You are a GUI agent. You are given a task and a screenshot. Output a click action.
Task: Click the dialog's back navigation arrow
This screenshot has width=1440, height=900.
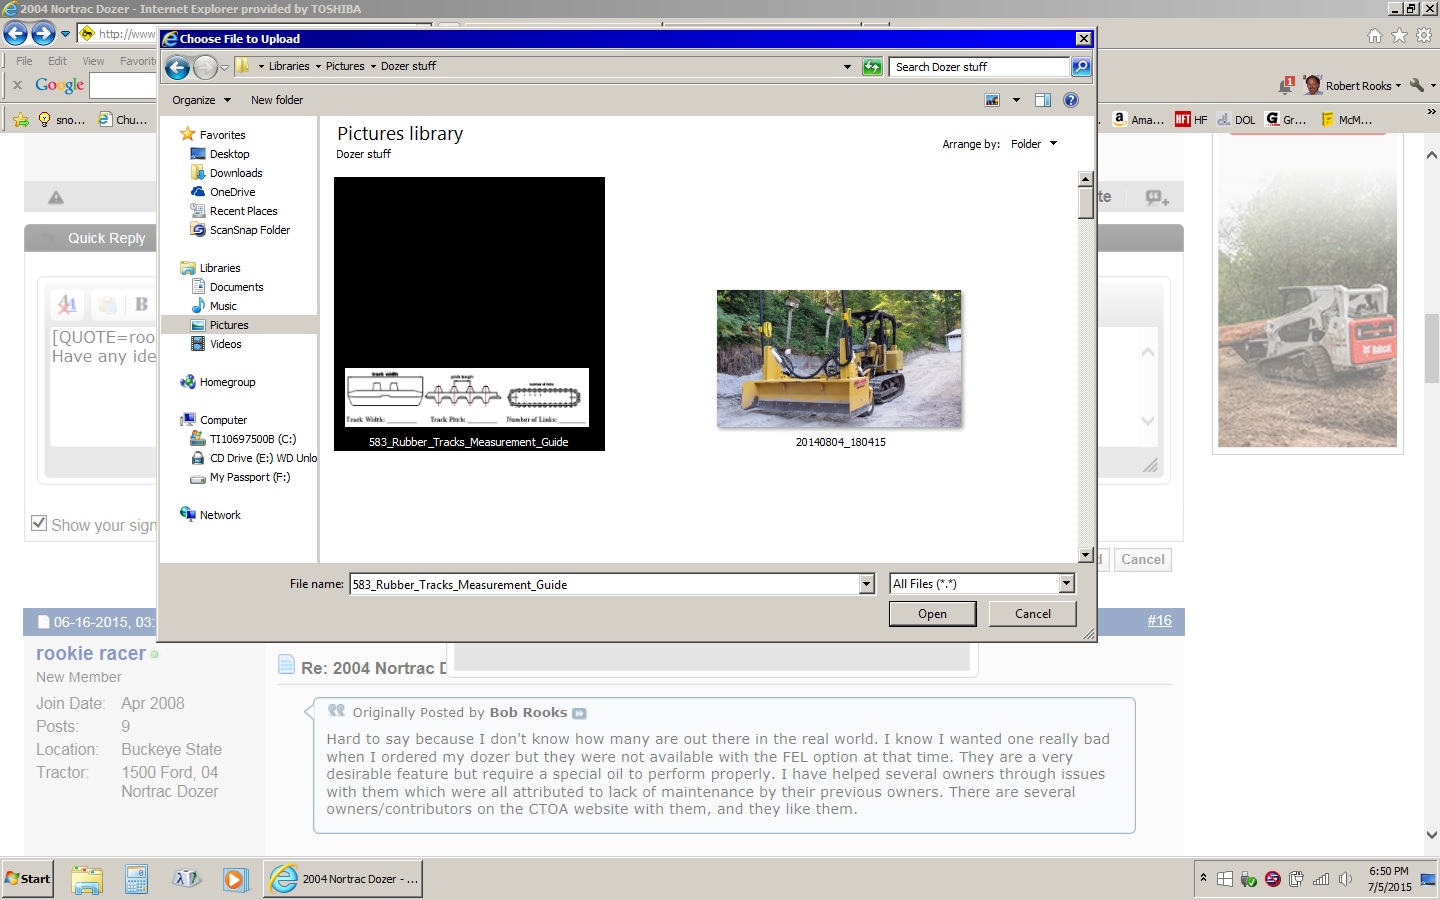(x=177, y=67)
